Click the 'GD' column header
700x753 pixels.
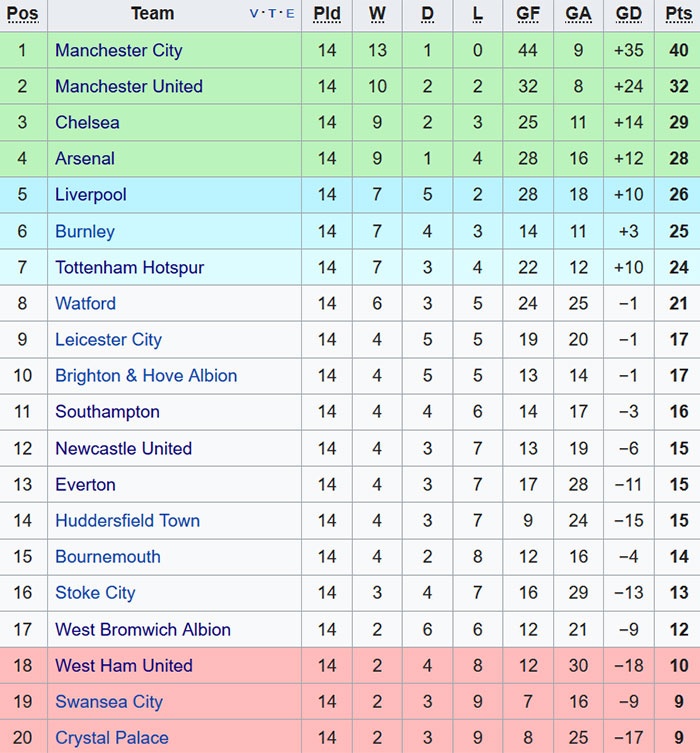point(628,14)
